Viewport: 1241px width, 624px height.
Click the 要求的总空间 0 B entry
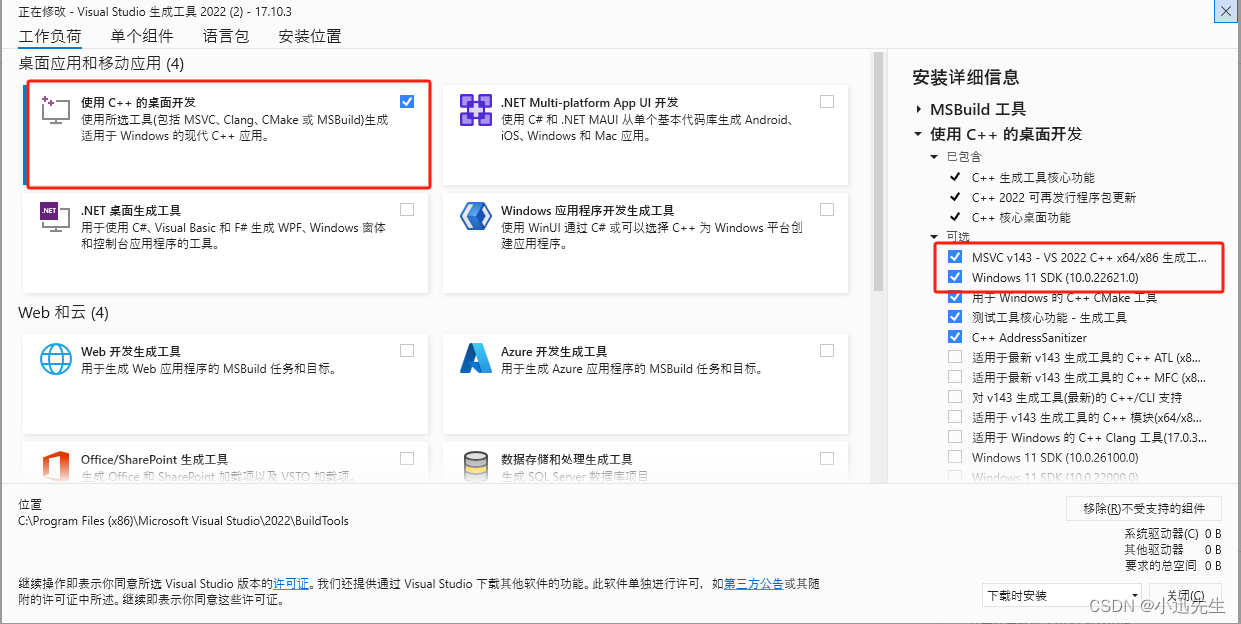1173,566
